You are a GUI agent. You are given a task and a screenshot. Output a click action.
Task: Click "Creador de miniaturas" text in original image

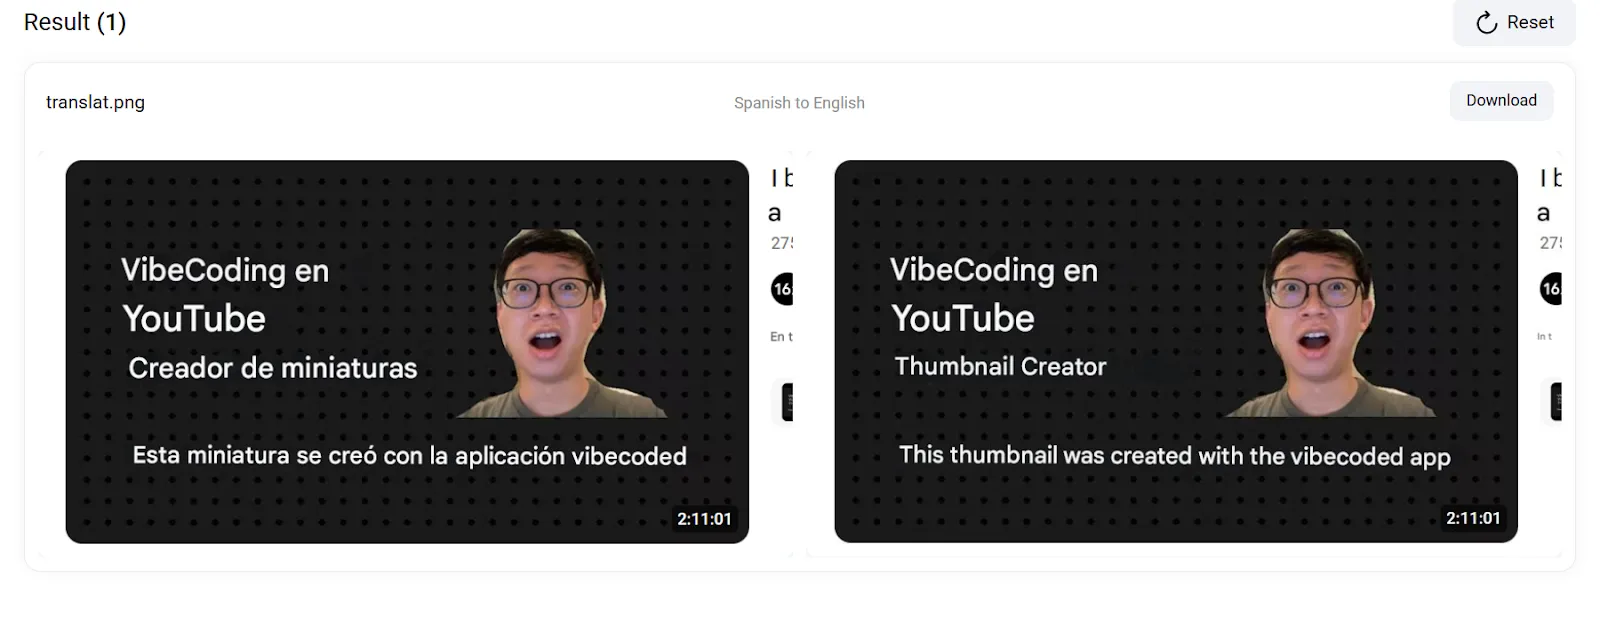click(x=273, y=368)
